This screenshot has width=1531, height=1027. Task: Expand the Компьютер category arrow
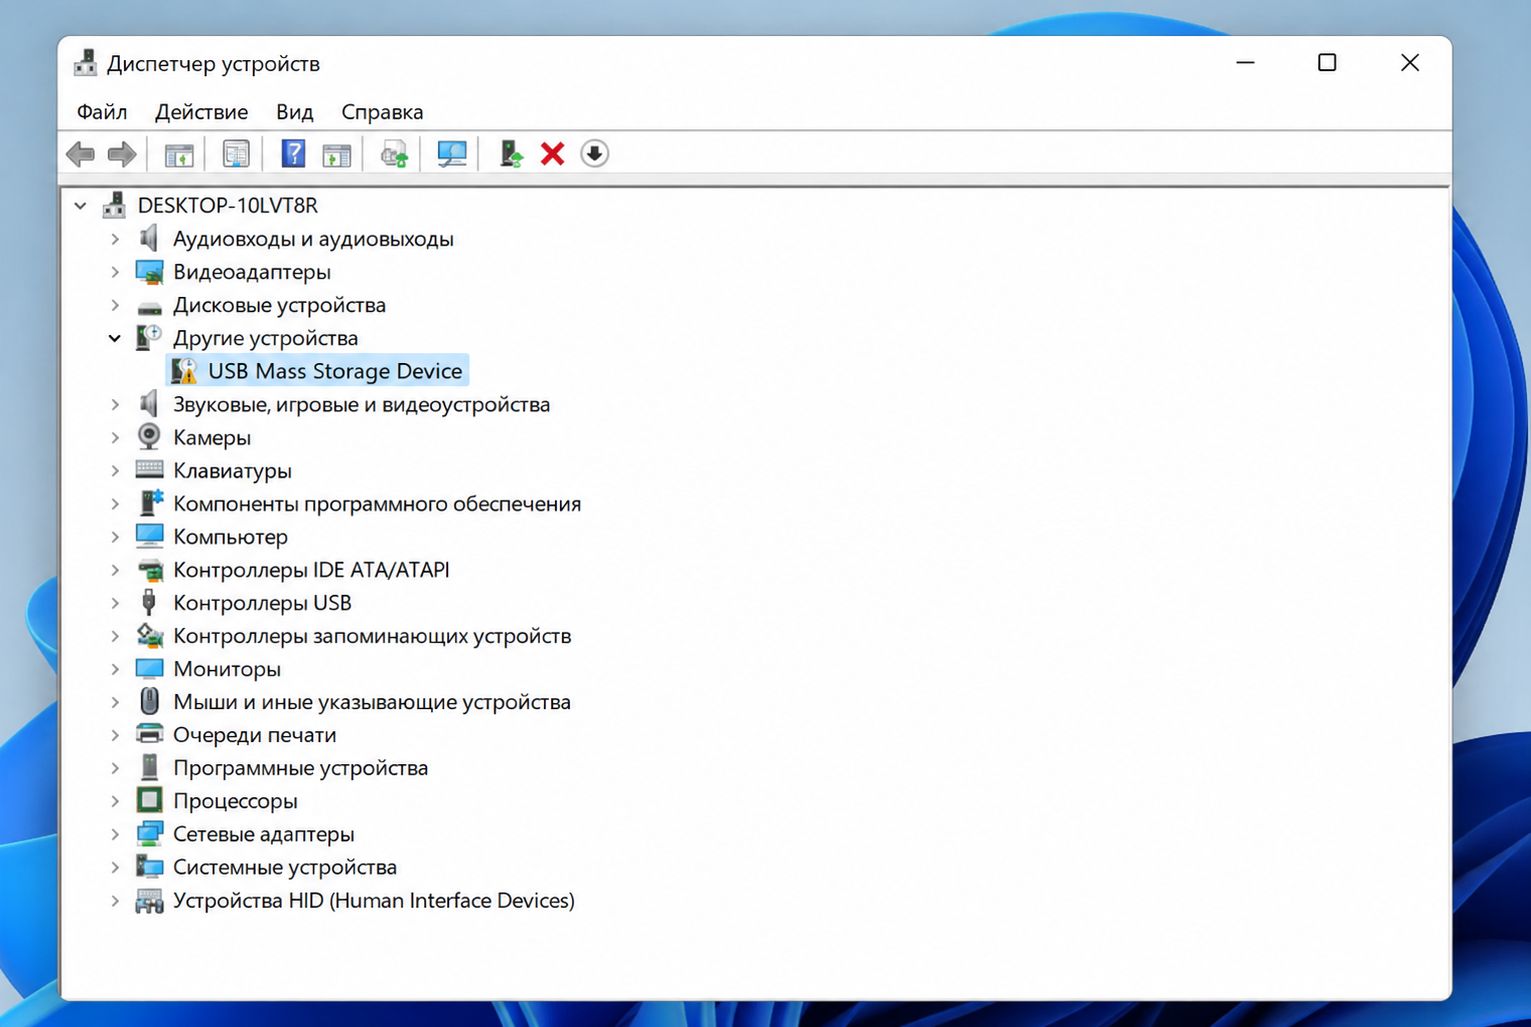click(x=115, y=537)
